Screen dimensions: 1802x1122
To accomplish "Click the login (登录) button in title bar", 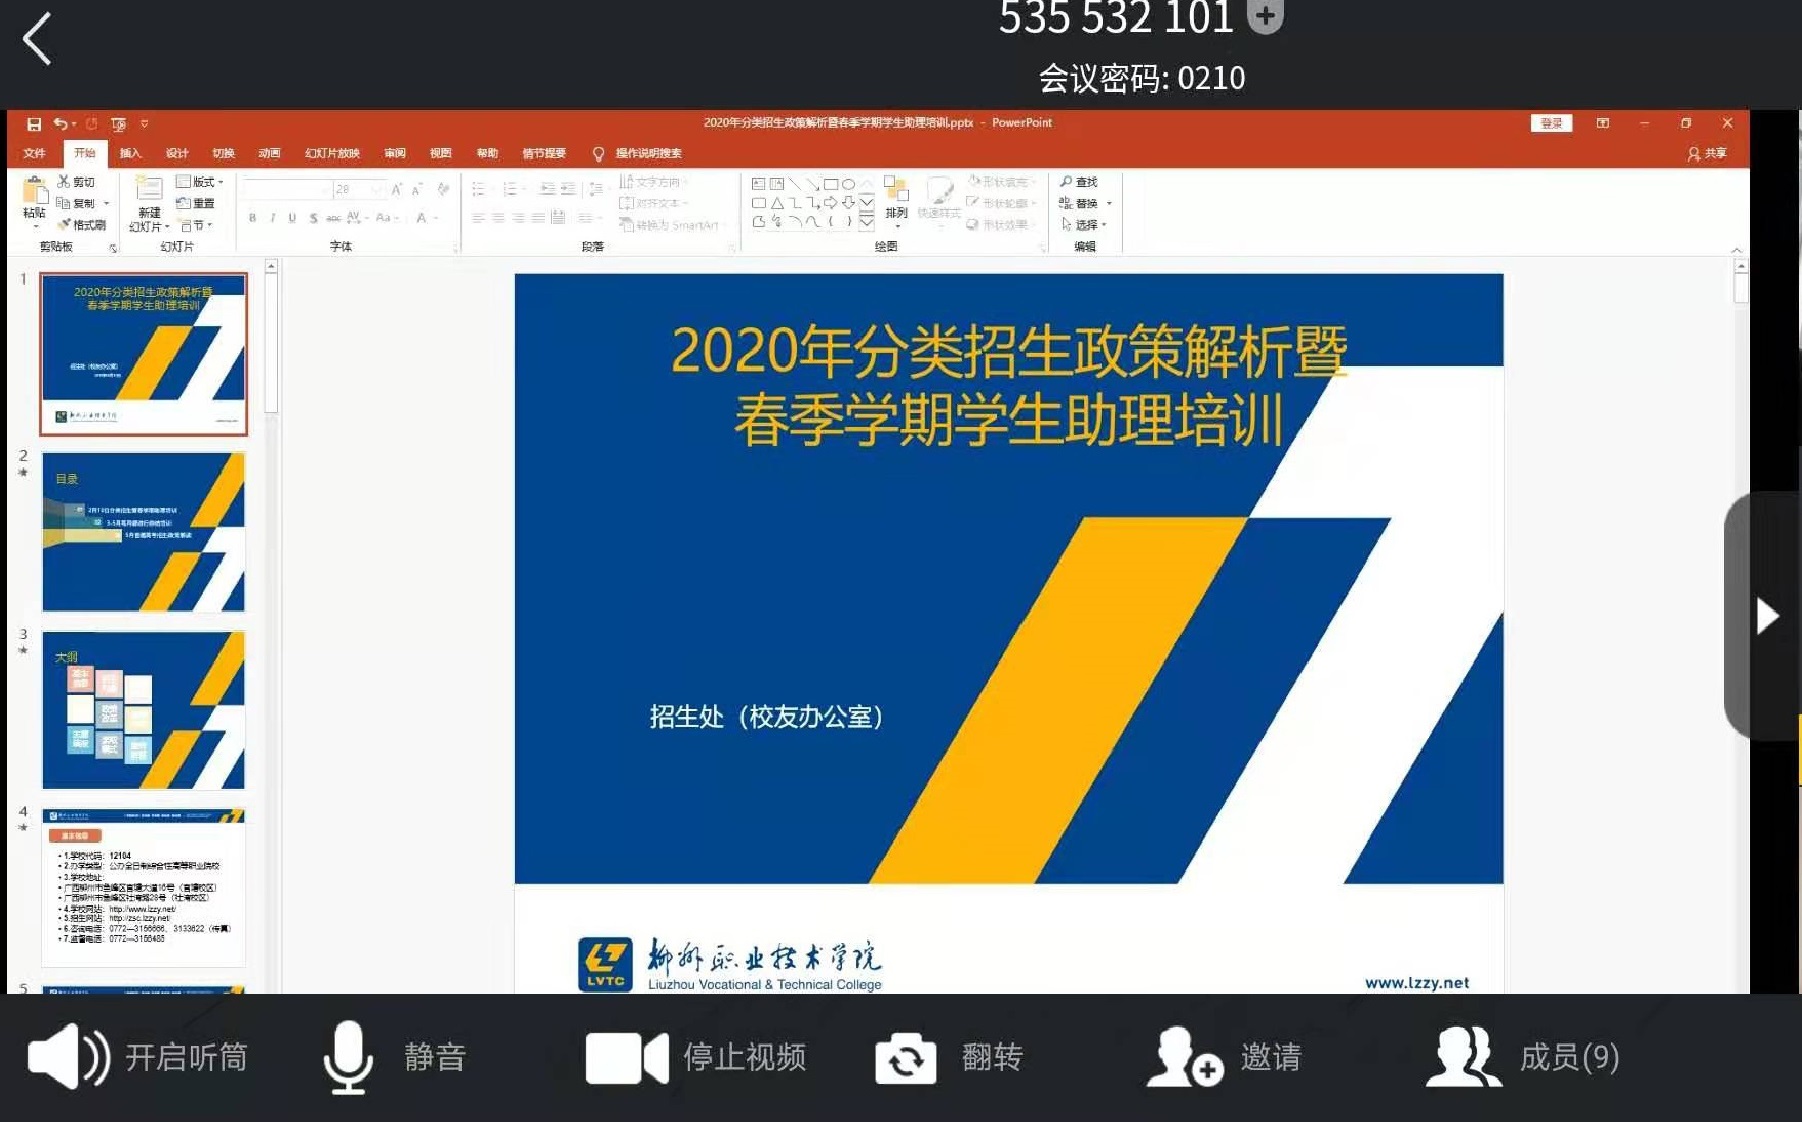I will pos(1551,123).
